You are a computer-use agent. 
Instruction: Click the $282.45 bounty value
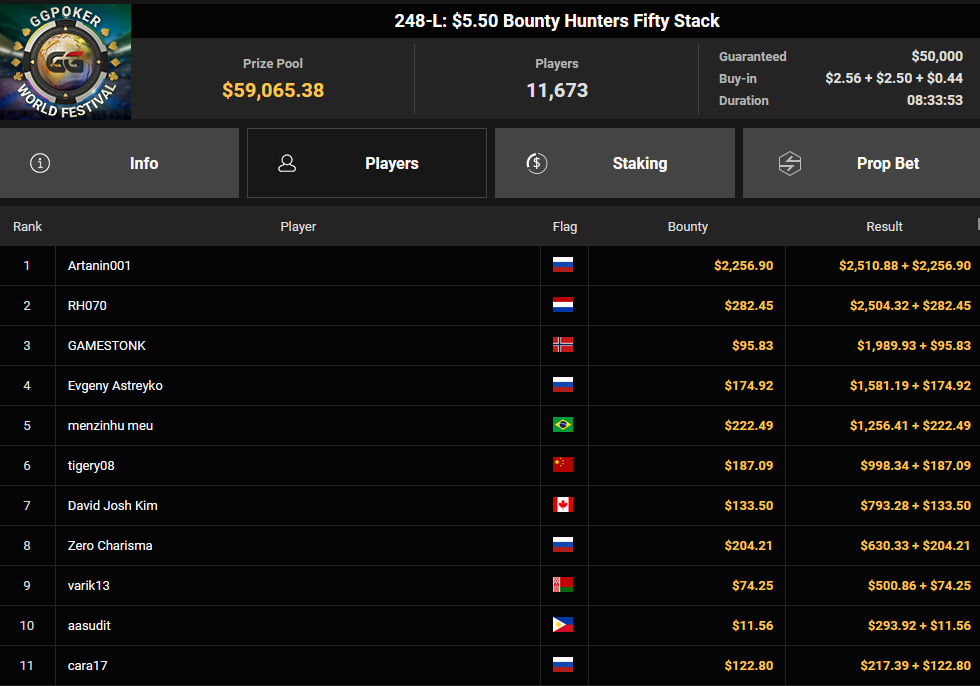(x=749, y=306)
